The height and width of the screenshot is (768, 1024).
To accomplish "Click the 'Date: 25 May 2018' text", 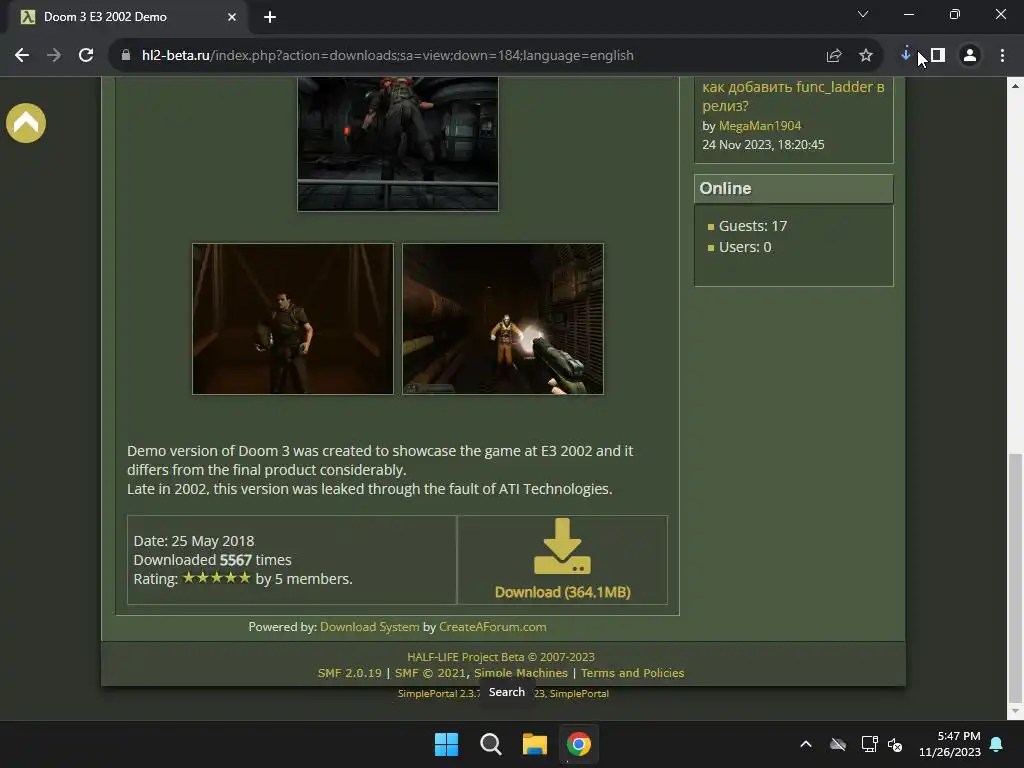I will pos(194,541).
